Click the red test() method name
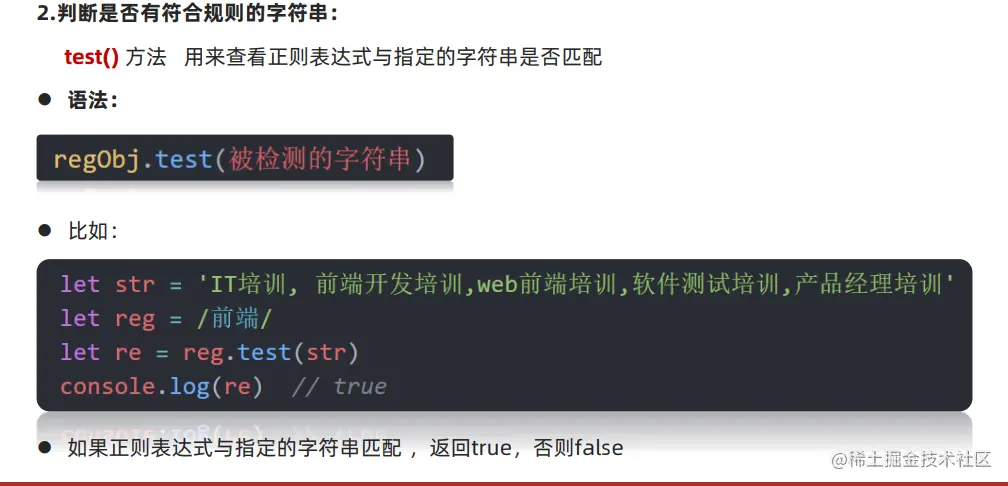 point(91,57)
